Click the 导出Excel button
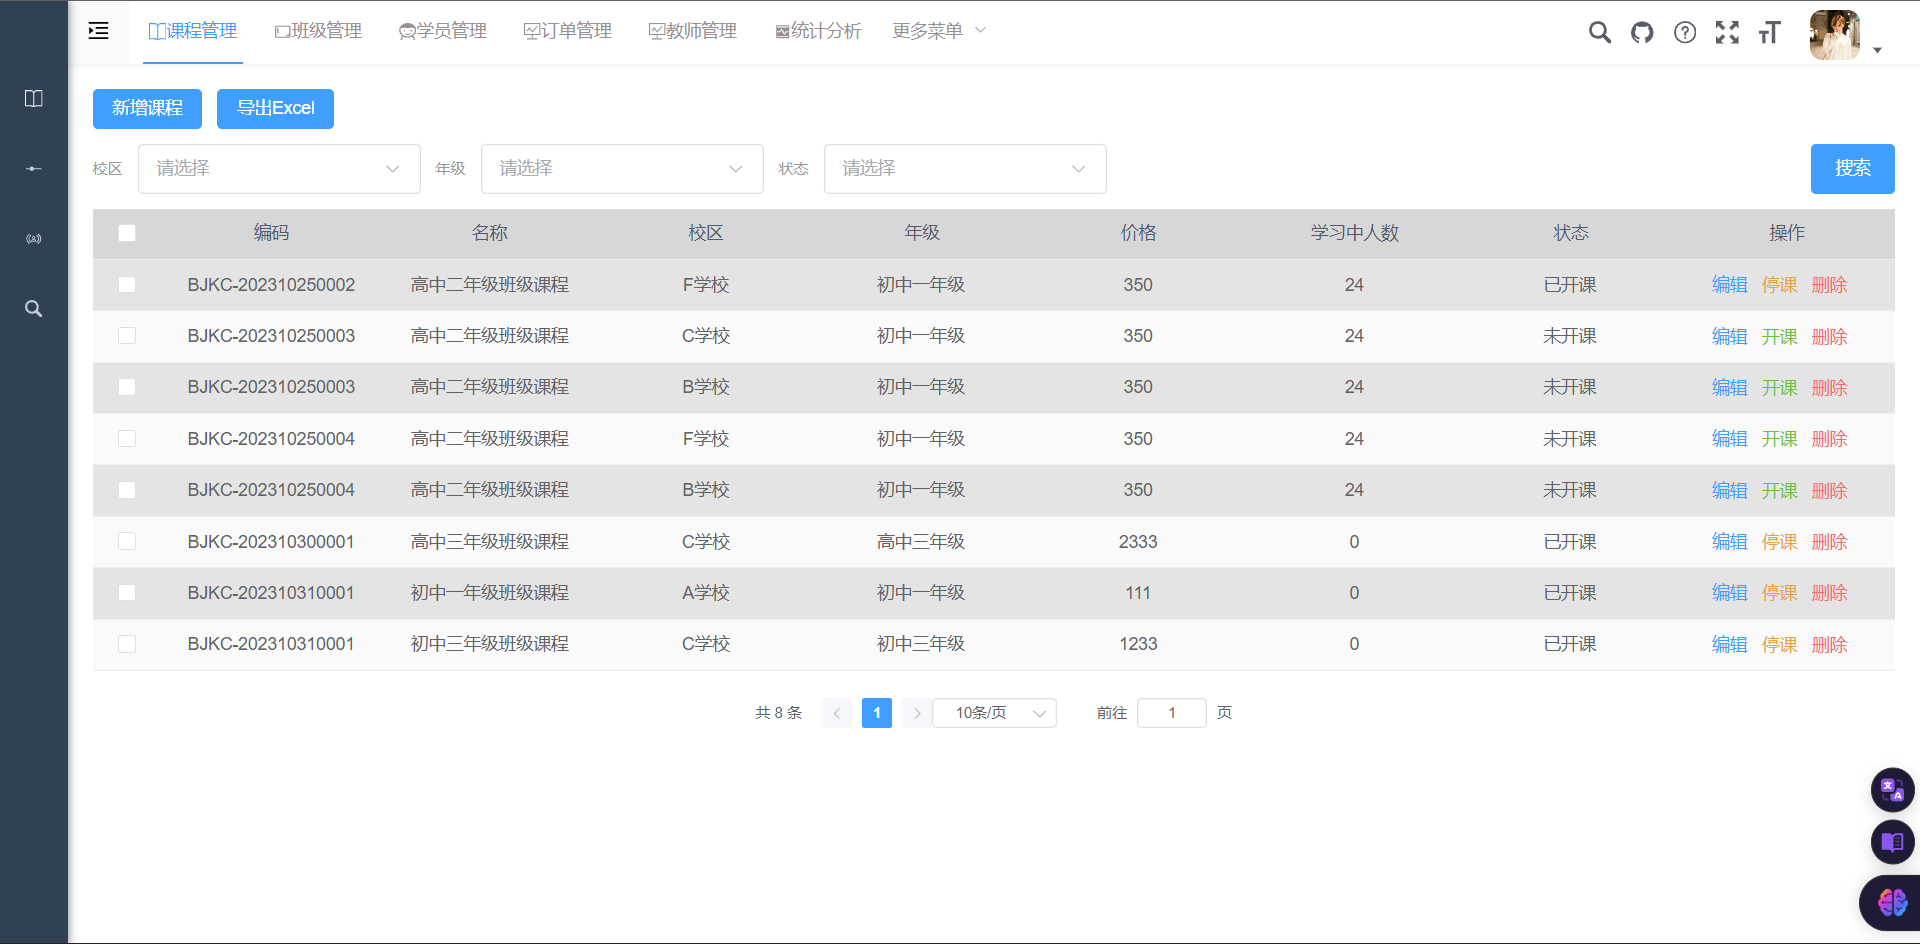This screenshot has height=944, width=1920. point(275,109)
